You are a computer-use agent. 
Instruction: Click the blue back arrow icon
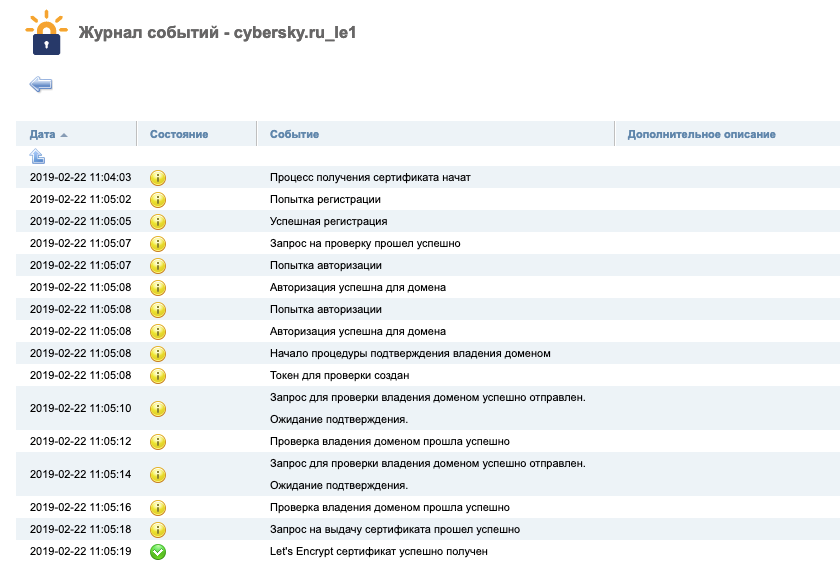pos(41,85)
